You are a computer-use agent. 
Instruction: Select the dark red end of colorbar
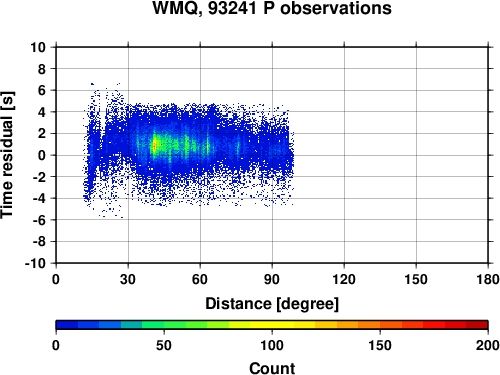[477, 325]
